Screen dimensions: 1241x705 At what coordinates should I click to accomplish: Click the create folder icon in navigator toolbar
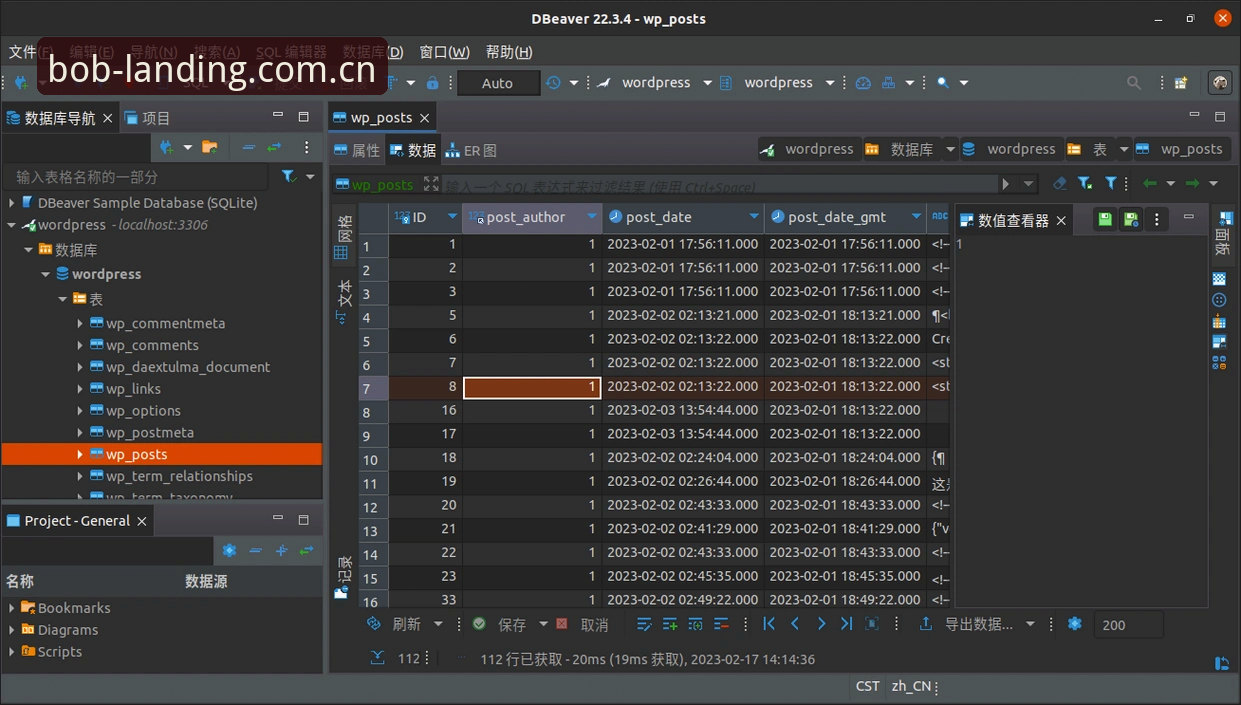point(210,147)
